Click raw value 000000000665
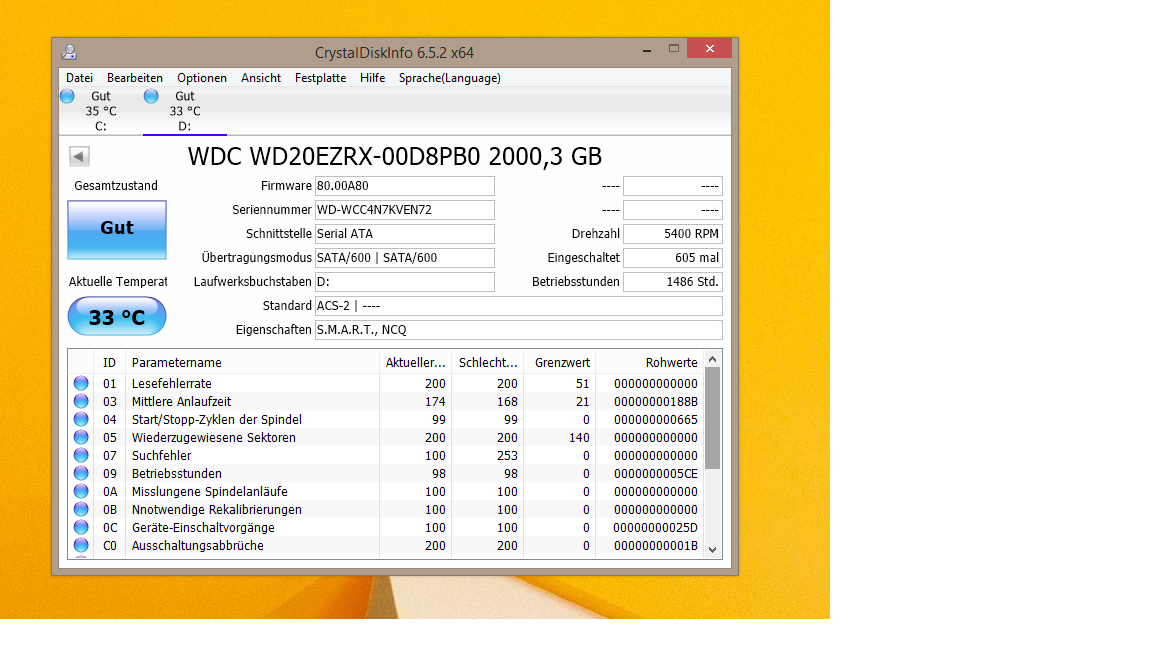Image resolution: width=1152 pixels, height=648 pixels. 655,420
